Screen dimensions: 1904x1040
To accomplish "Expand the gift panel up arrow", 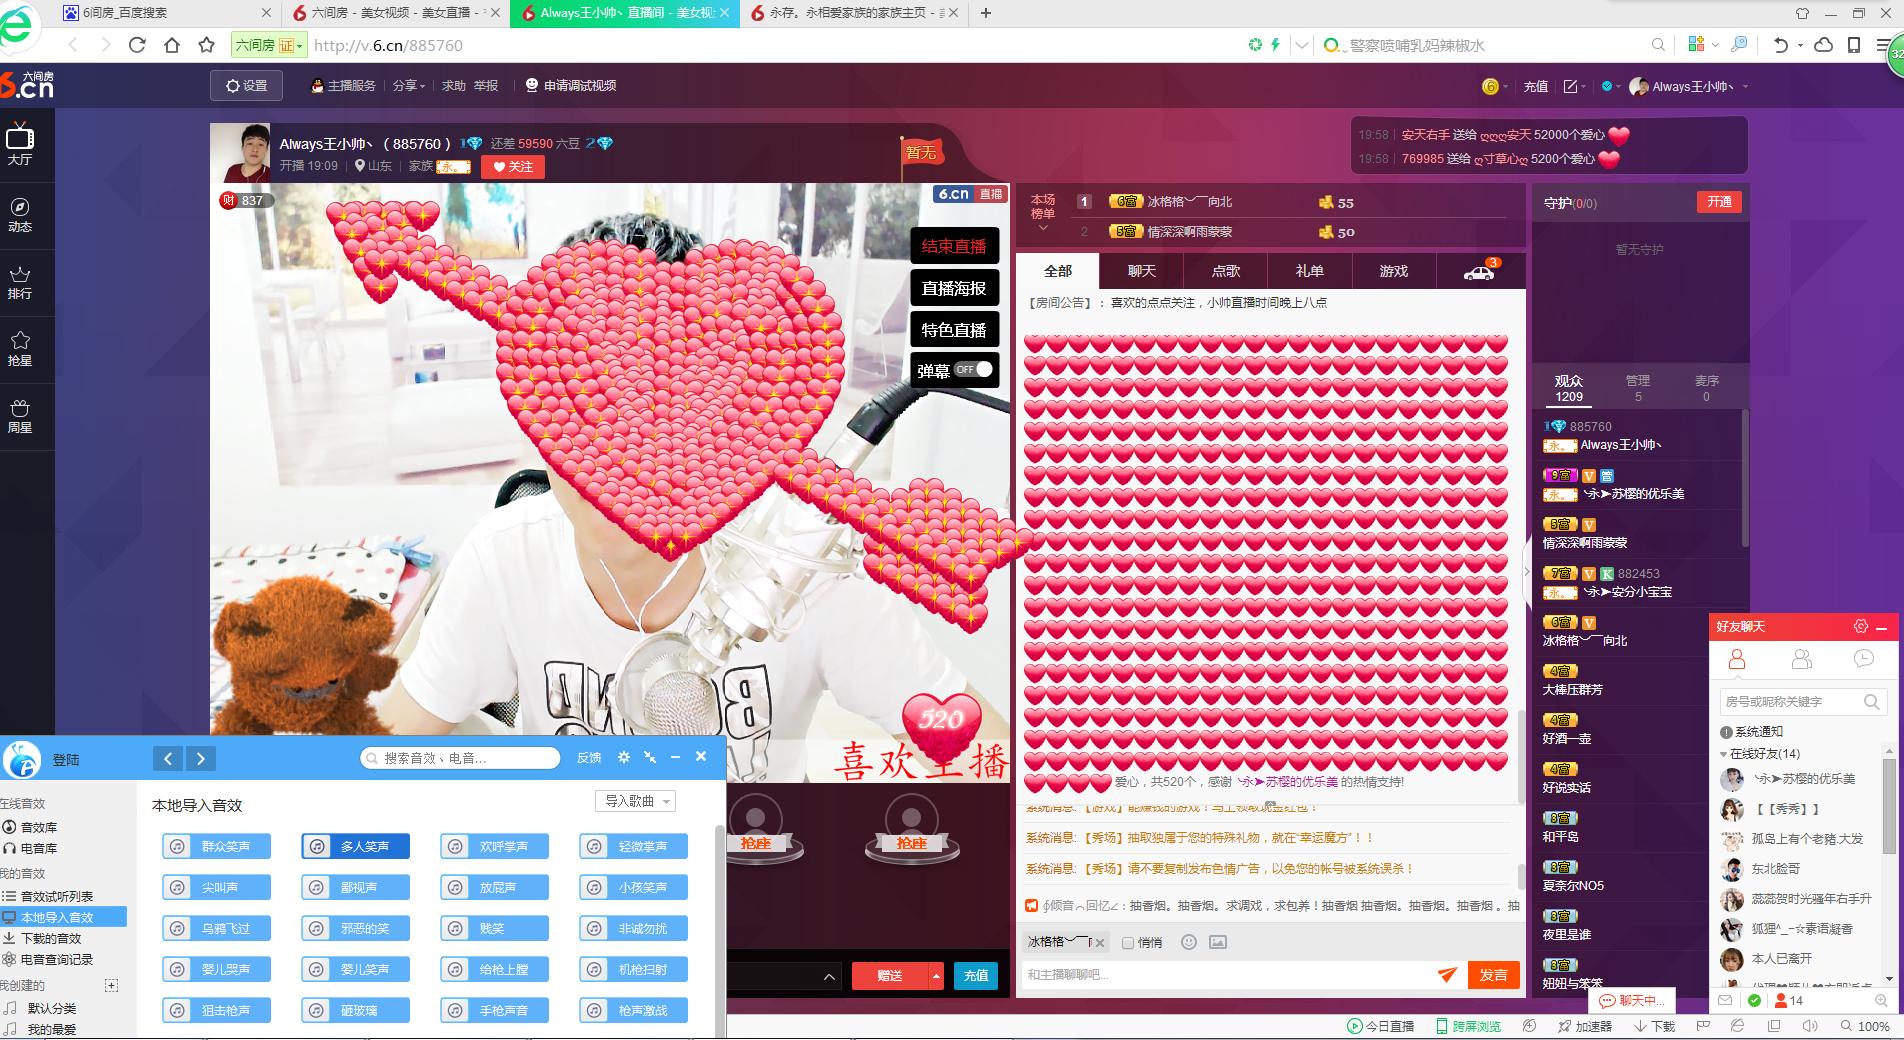I will tap(829, 976).
